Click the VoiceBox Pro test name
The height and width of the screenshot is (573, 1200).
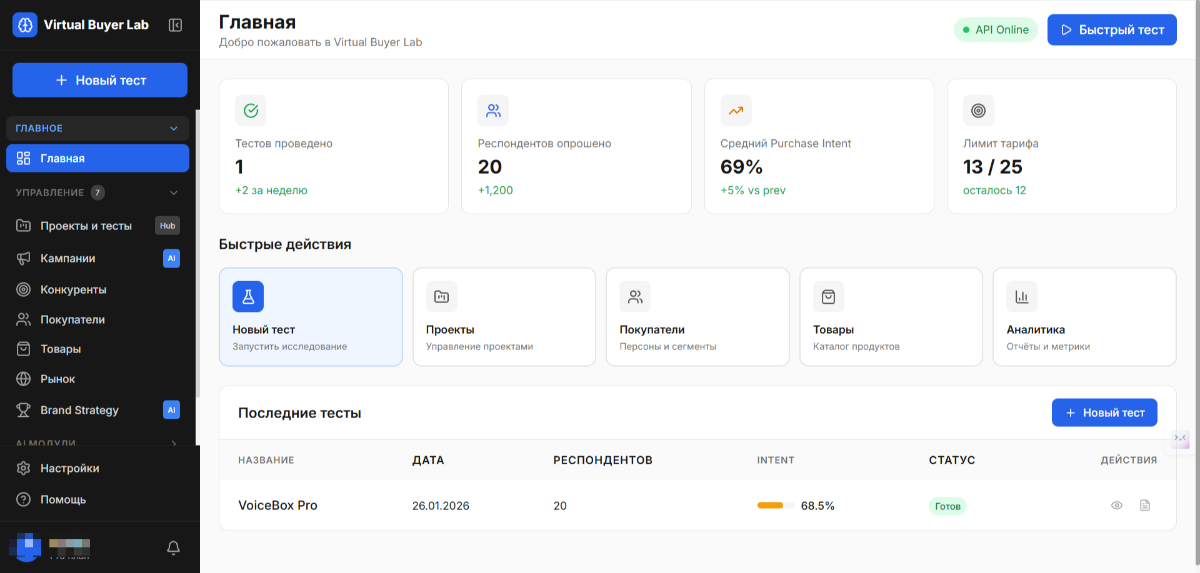[278, 506]
